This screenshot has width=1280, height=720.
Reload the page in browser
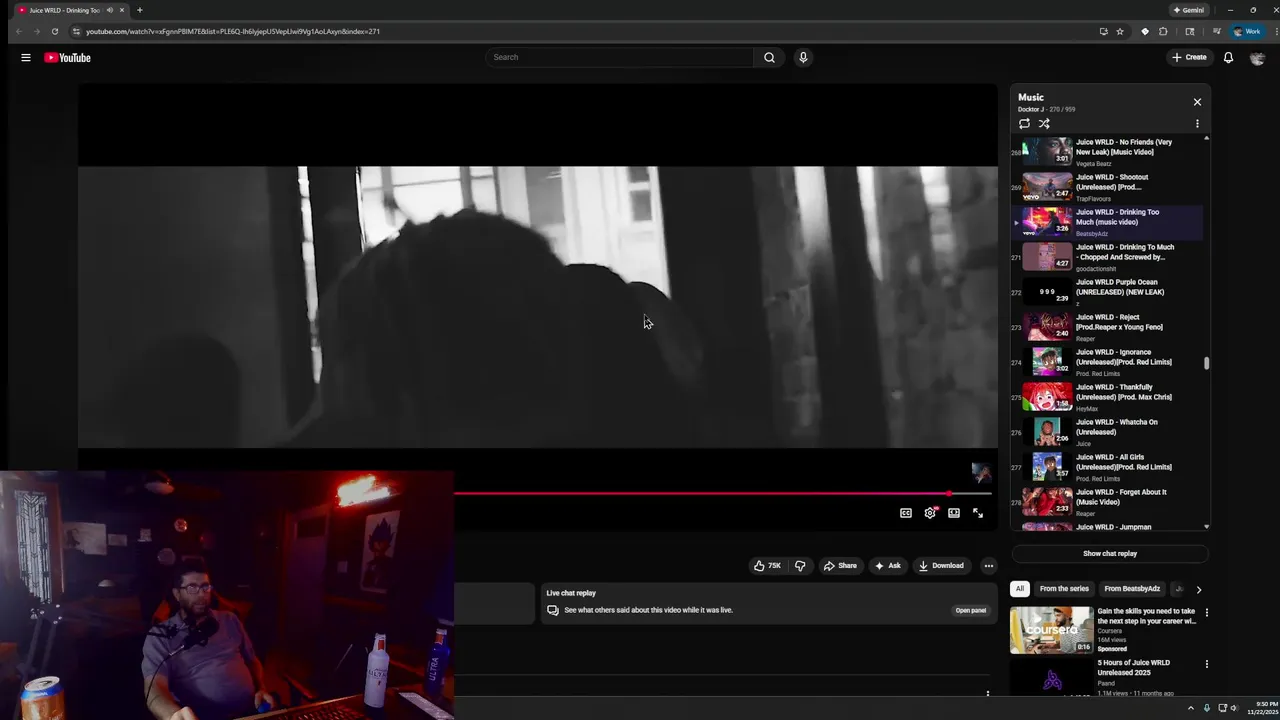pyautogui.click(x=55, y=31)
